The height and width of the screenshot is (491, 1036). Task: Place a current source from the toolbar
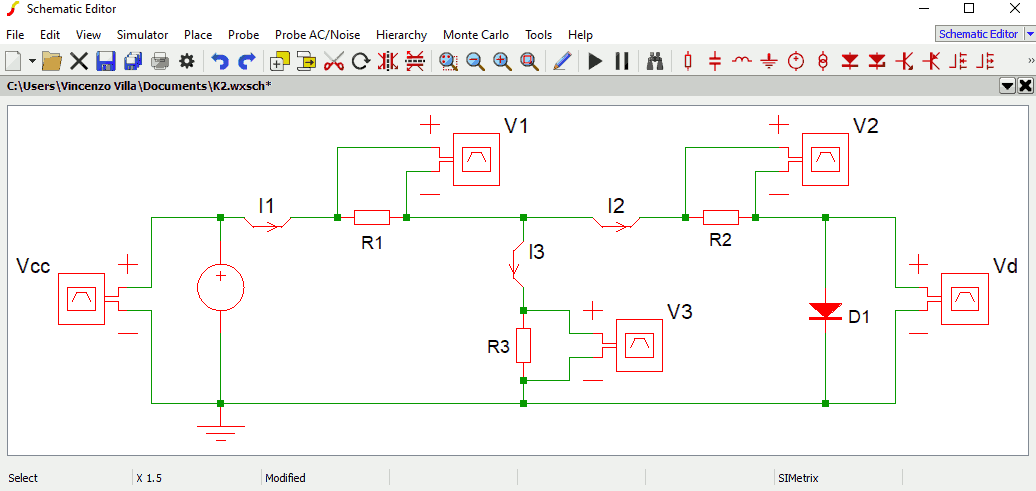(823, 61)
